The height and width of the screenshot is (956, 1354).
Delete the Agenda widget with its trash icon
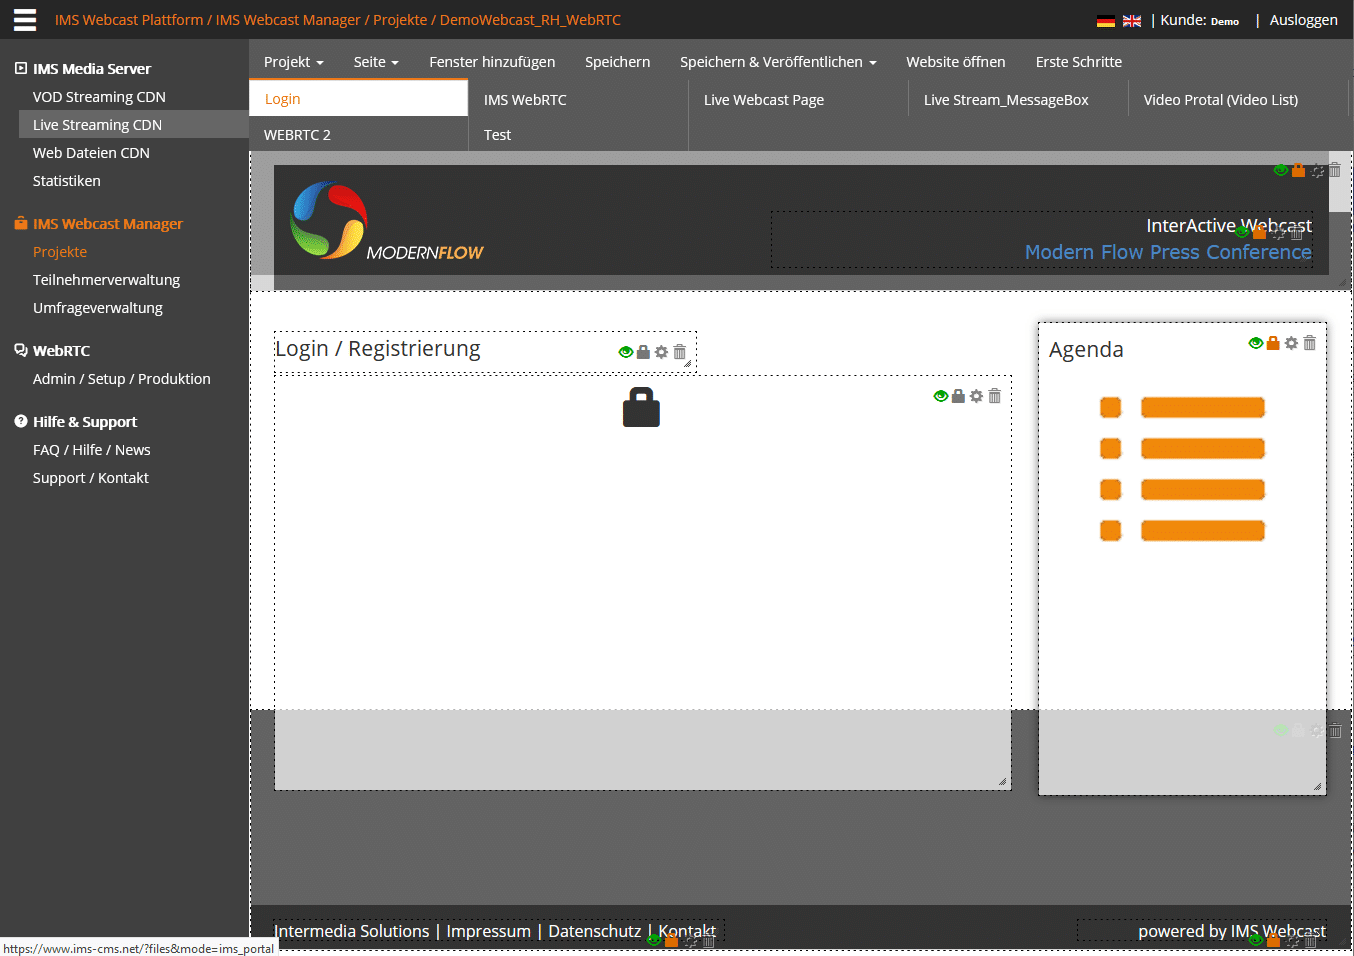(1309, 343)
